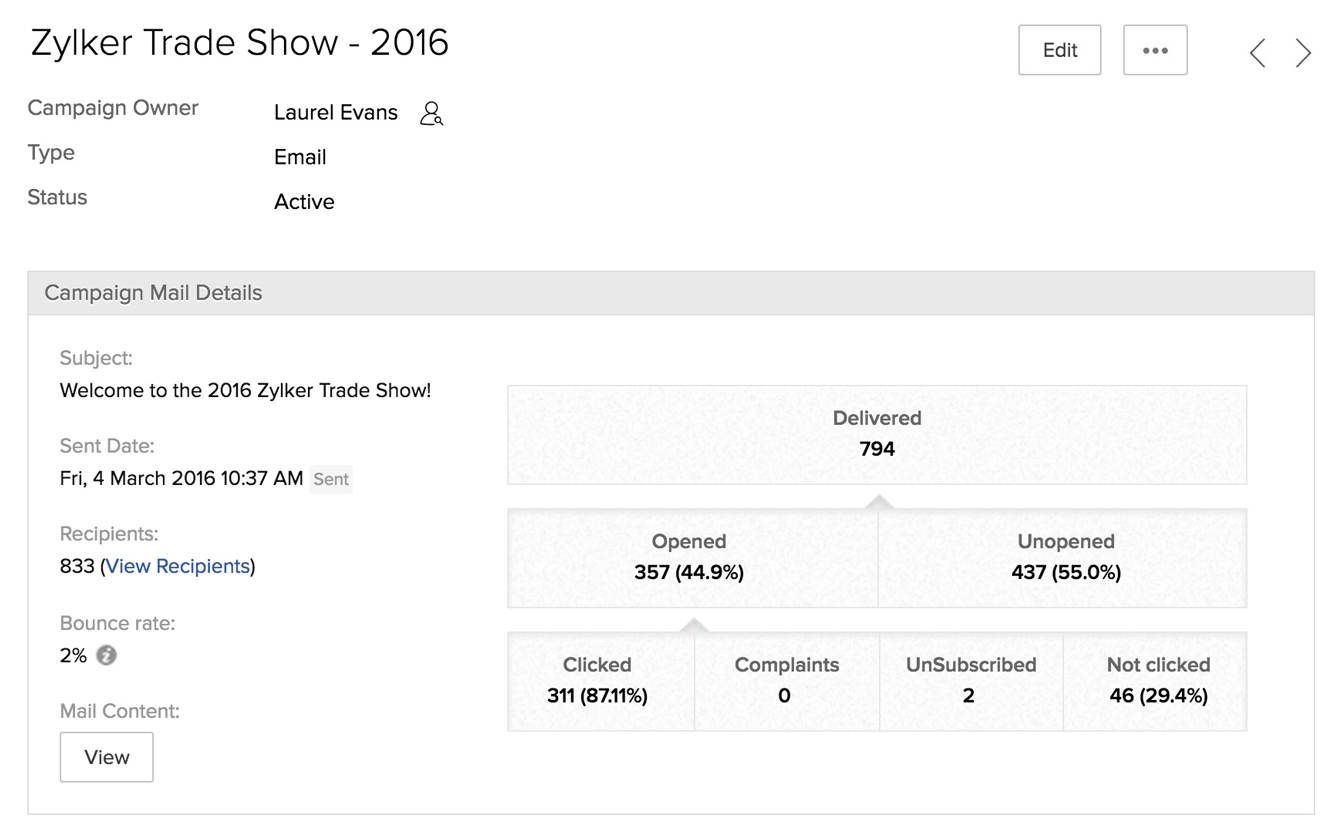The width and height of the screenshot is (1343, 838).
Task: Click View button under Mail Content
Action: click(x=107, y=757)
